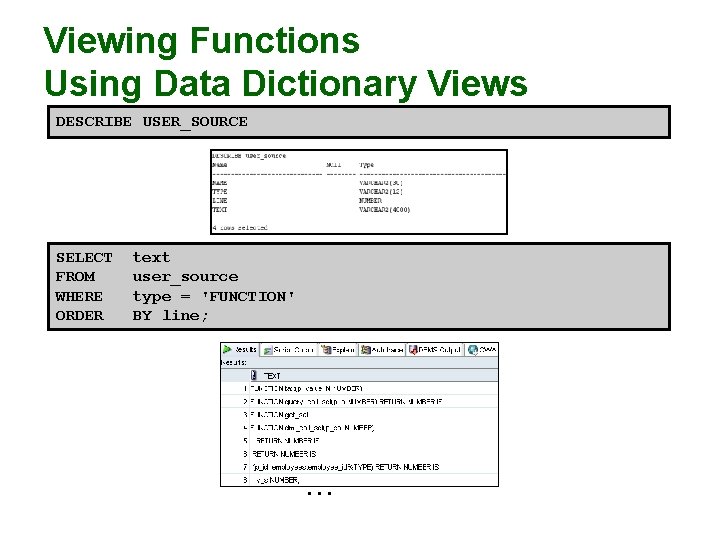Screen dimensions: 720x540
Task: Click the OWA globe tab icon
Action: (x=472, y=350)
